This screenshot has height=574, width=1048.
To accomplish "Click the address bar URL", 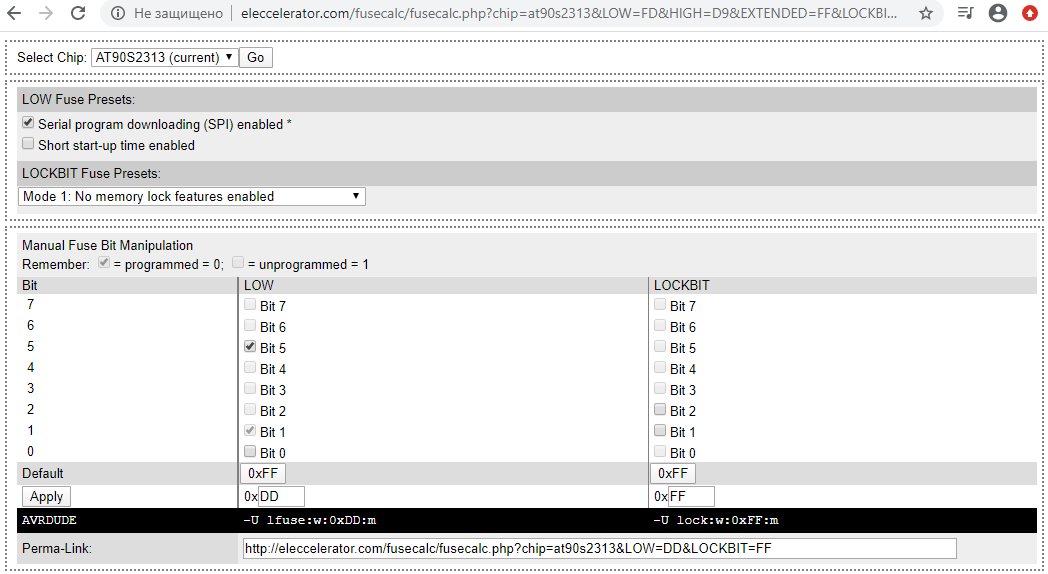I will [x=569, y=13].
